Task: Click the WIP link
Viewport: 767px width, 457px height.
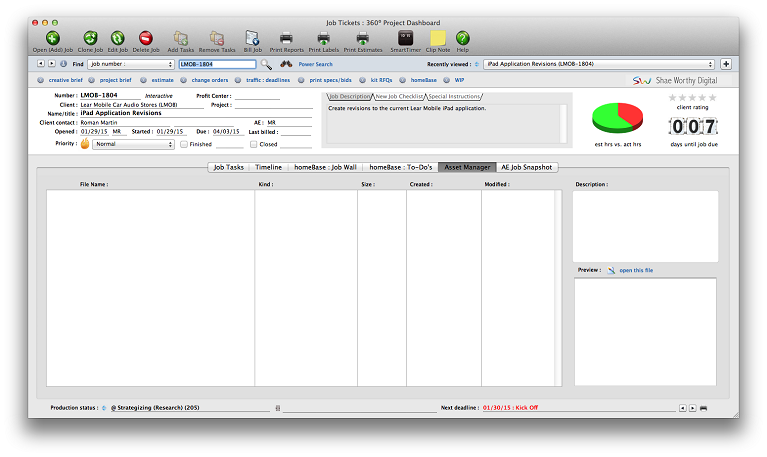Action: (x=459, y=80)
